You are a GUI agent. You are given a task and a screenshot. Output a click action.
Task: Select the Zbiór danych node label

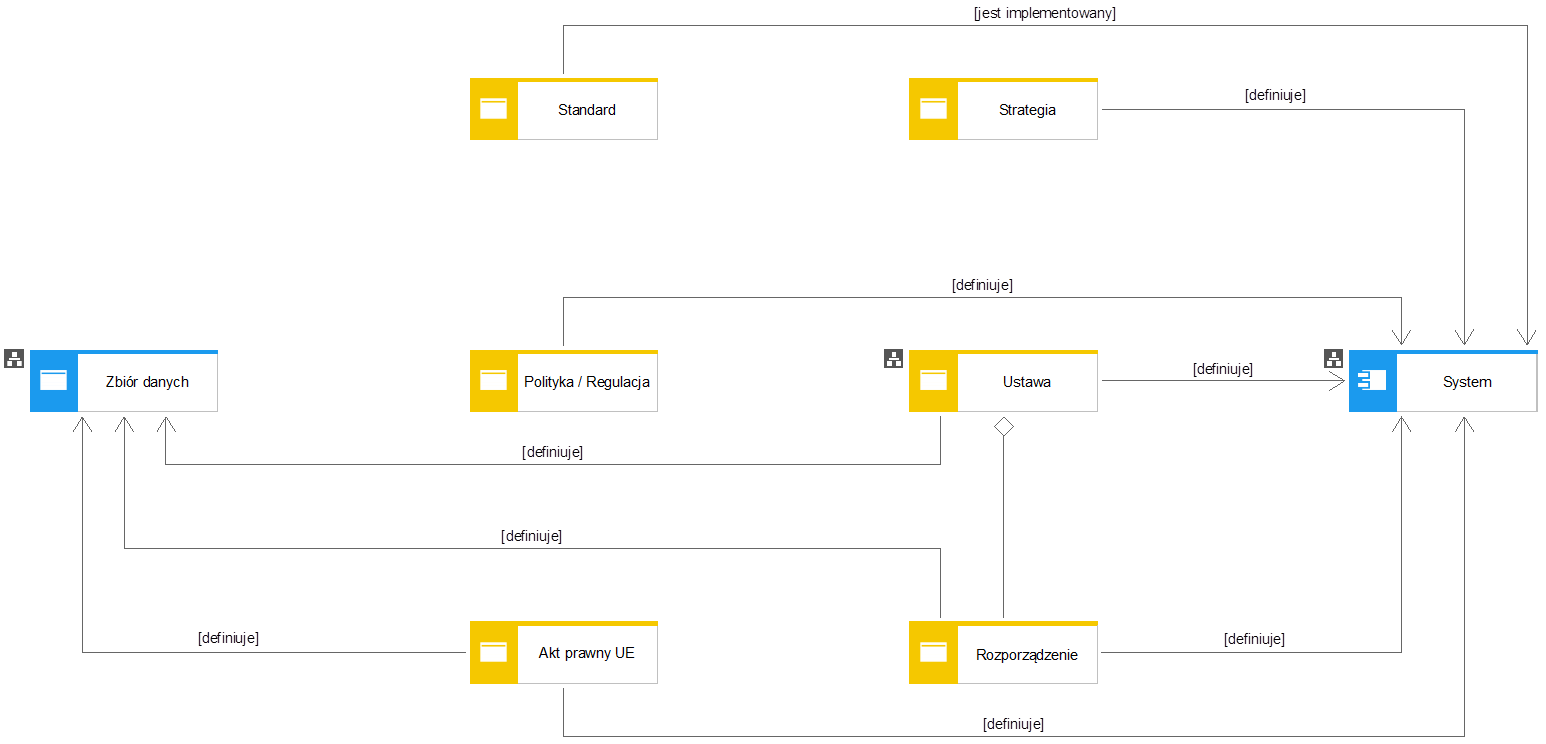pos(147,382)
